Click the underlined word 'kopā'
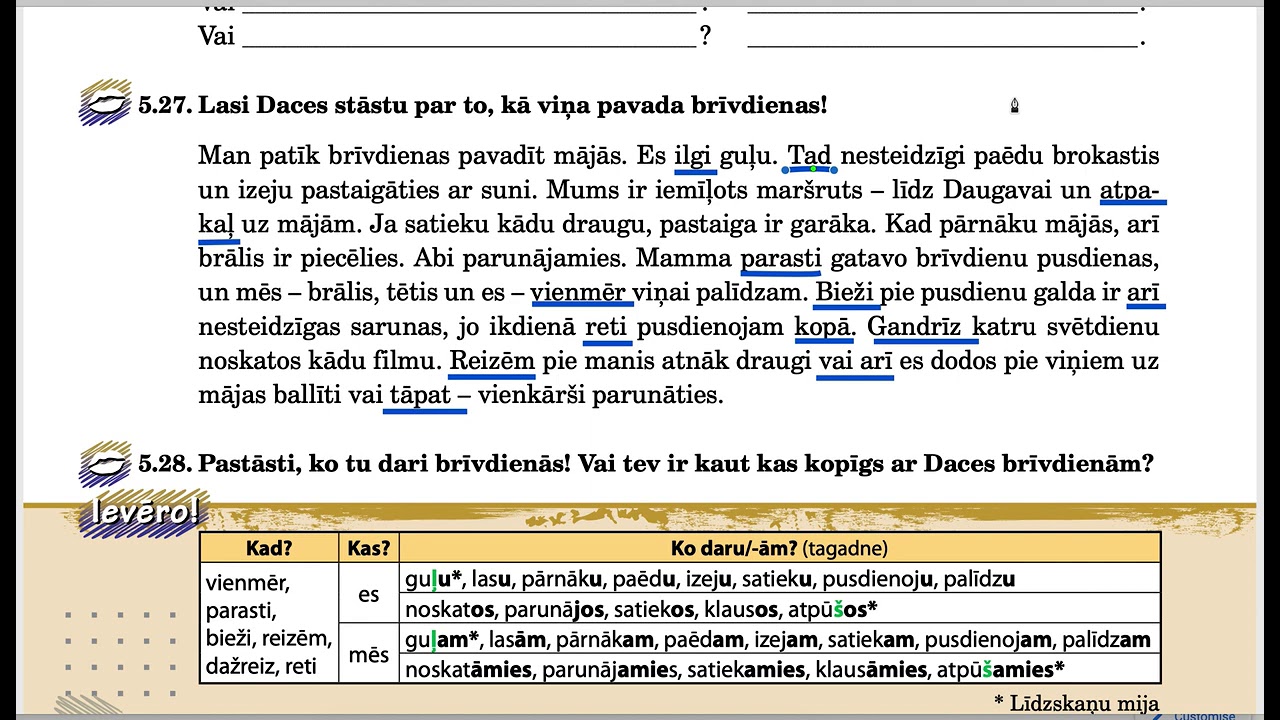 (x=824, y=328)
